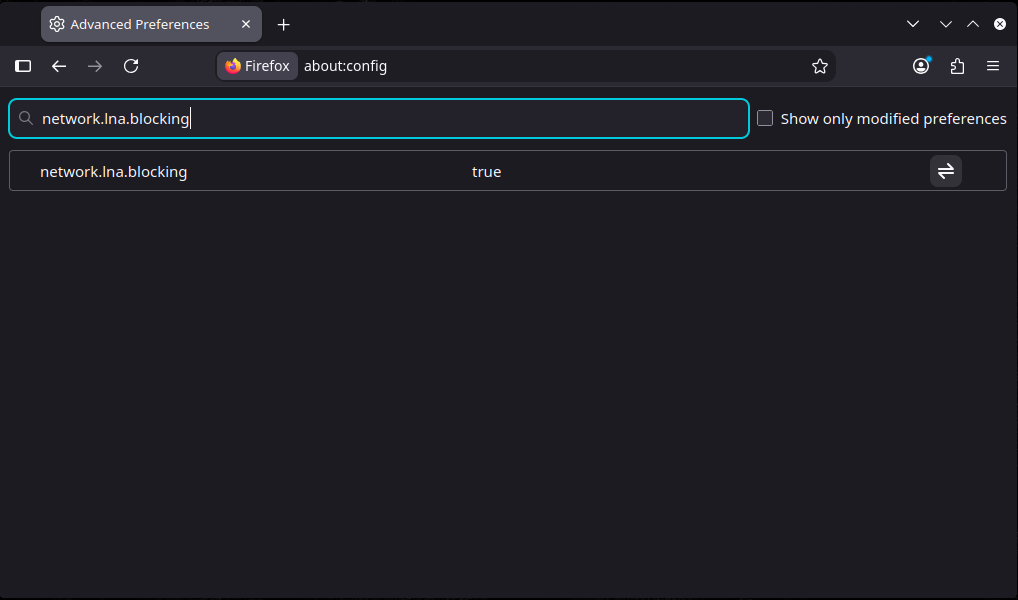Close the Firefox window
1018x600 pixels.
[x=1000, y=24]
